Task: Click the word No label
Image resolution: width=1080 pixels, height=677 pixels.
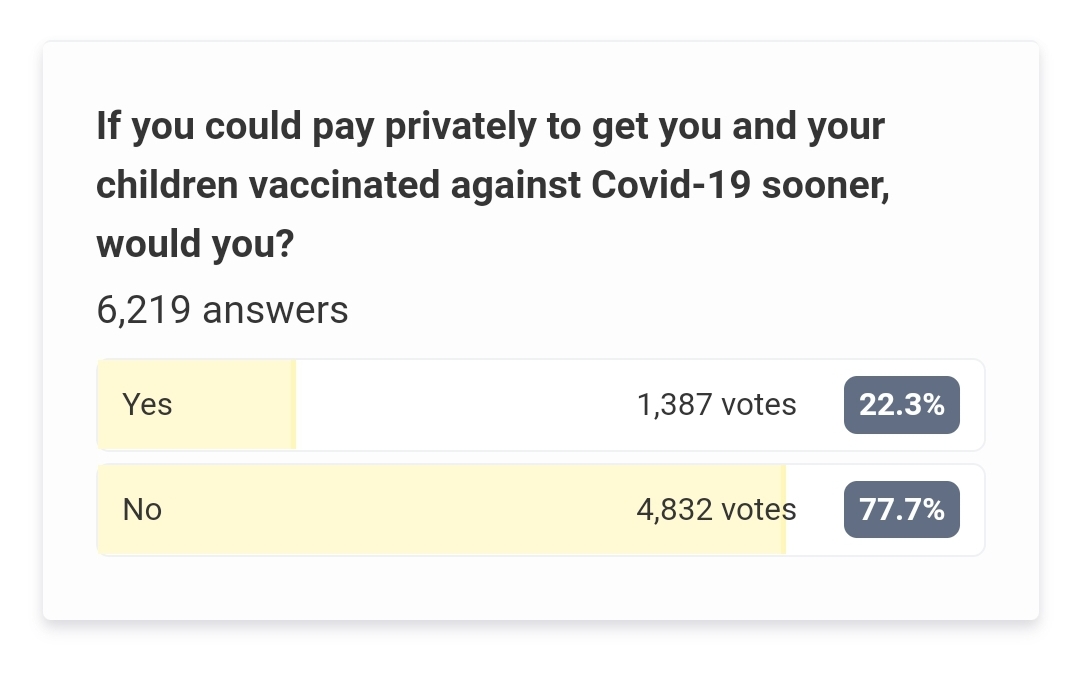Action: pyautogui.click(x=142, y=510)
